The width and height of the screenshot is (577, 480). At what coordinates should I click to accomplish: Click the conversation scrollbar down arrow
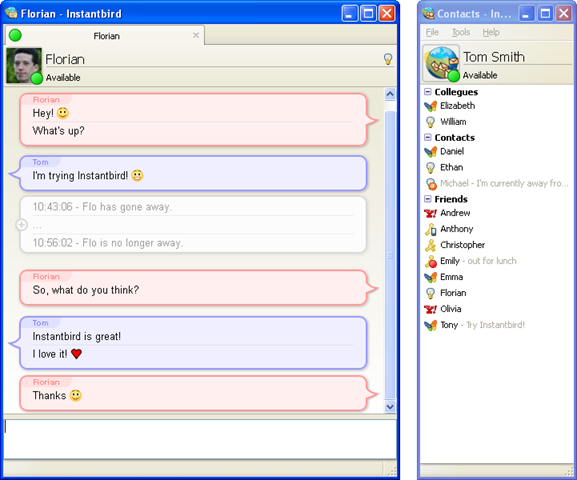(x=390, y=407)
